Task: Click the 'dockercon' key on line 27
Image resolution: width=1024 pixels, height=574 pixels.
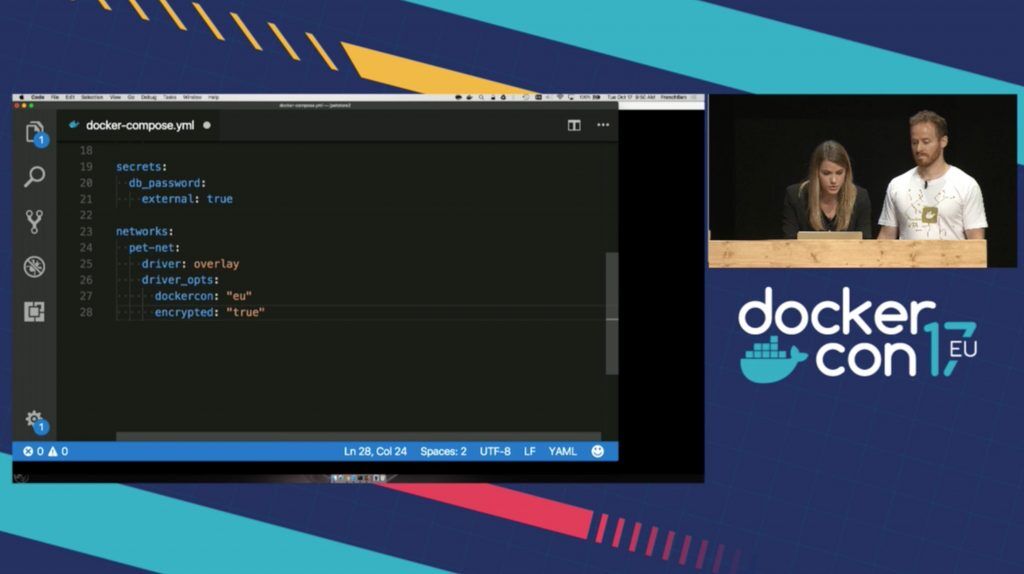Action: [184, 296]
